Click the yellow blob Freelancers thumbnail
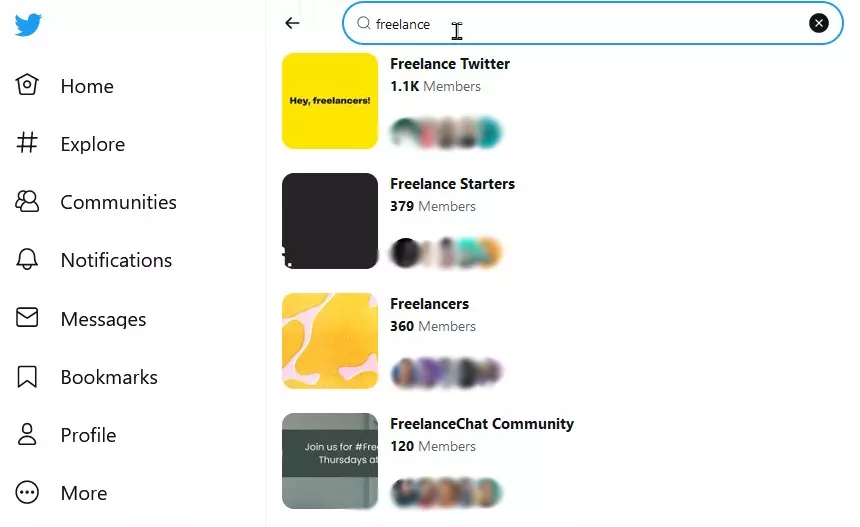Image resolution: width=860 pixels, height=527 pixels. coord(330,341)
